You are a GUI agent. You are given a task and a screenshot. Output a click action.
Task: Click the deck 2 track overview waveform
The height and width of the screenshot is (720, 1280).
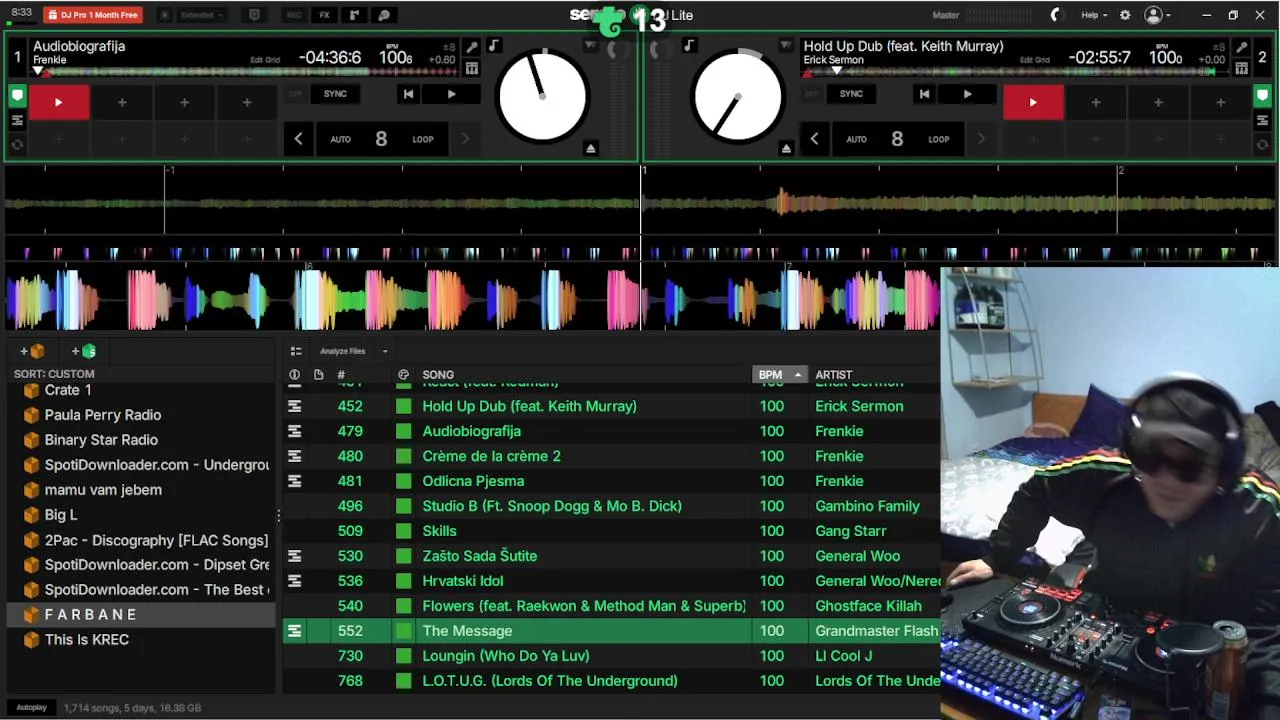tap(1015, 71)
